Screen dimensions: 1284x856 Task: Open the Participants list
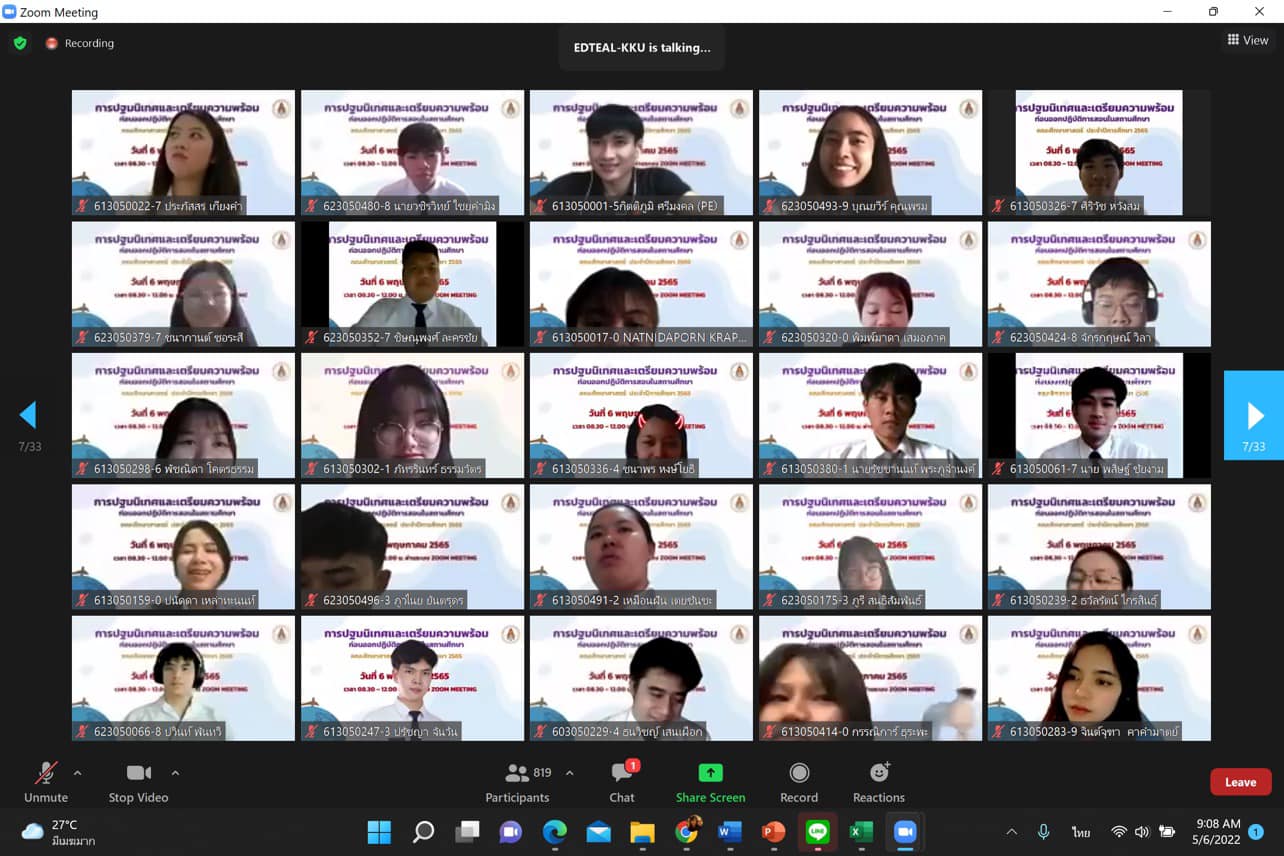517,782
